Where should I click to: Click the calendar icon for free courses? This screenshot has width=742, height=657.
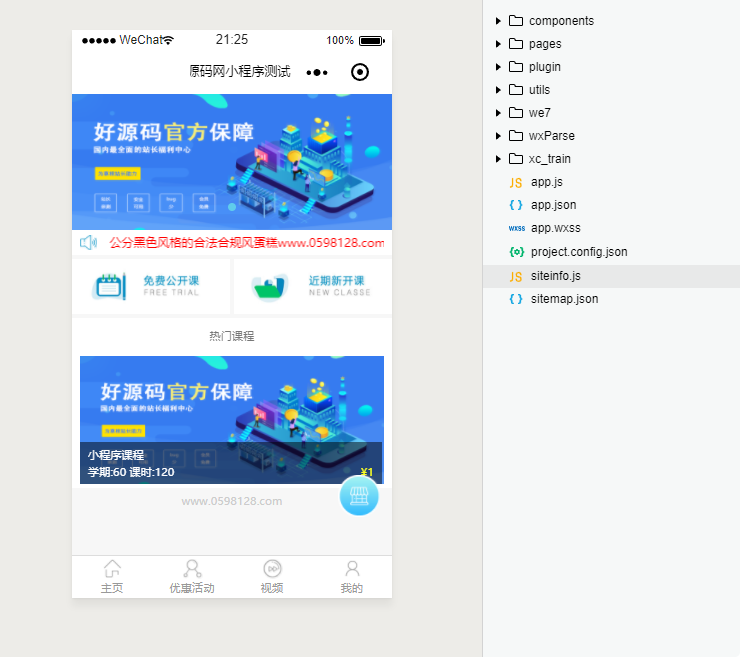(109, 286)
